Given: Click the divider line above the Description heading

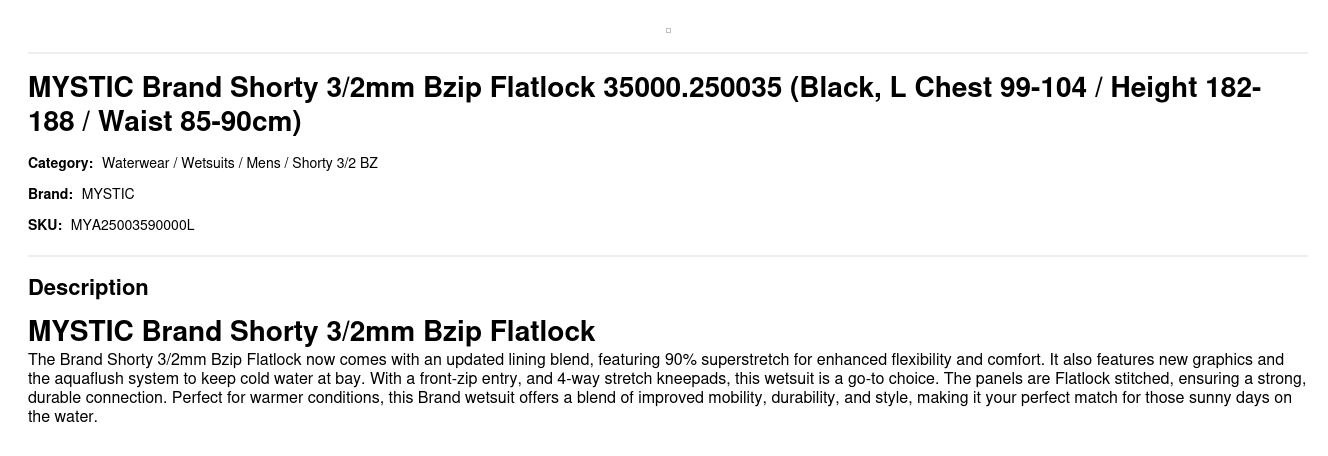Looking at the screenshot, I should (x=668, y=256).
